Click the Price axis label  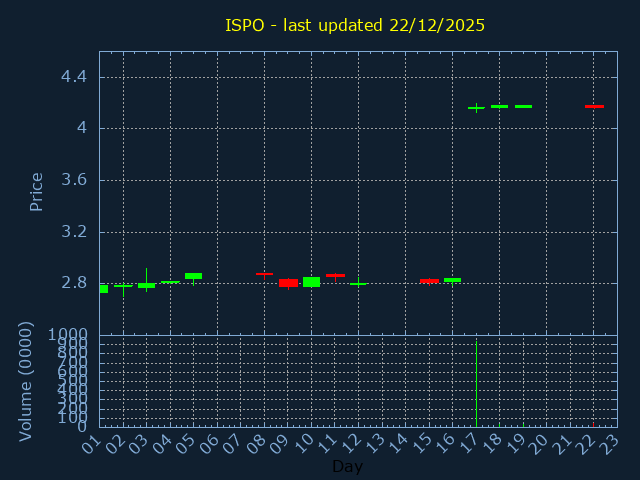(37, 191)
